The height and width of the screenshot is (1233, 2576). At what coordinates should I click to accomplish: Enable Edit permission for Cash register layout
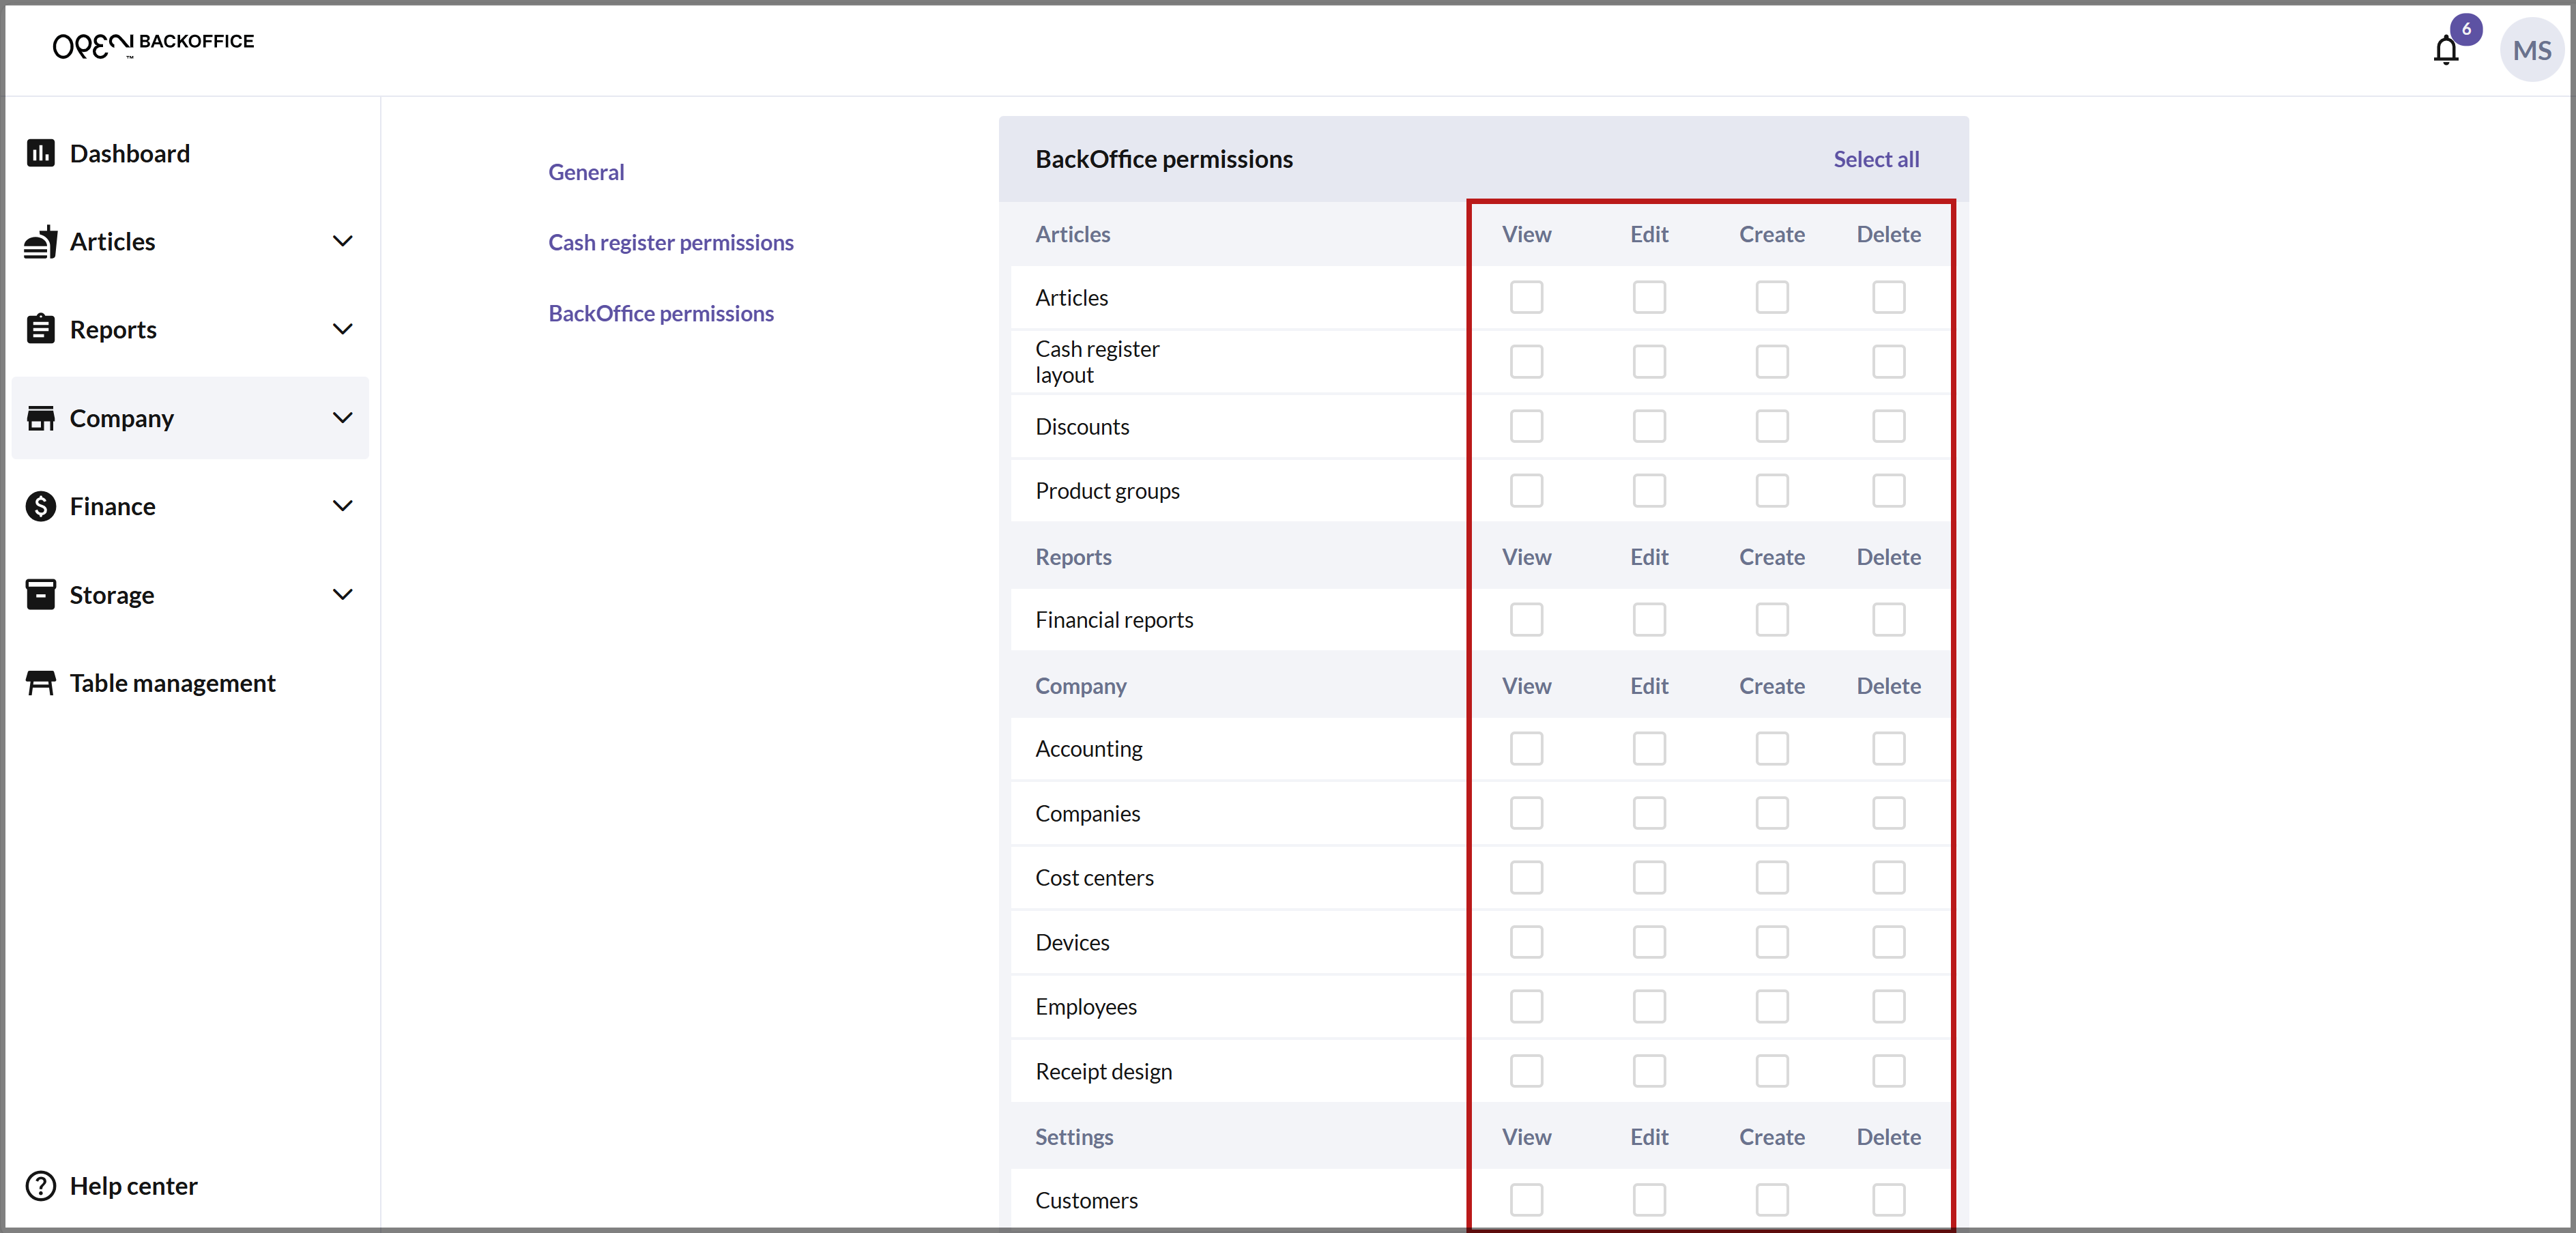coord(1649,361)
